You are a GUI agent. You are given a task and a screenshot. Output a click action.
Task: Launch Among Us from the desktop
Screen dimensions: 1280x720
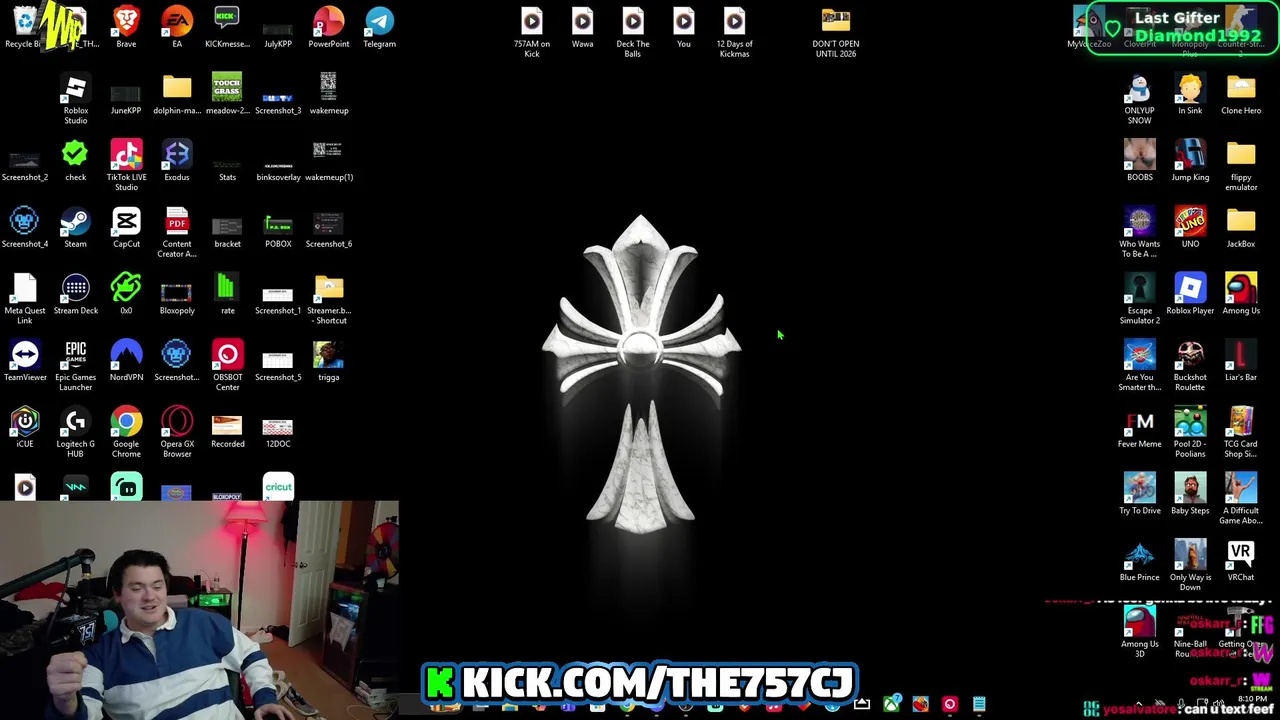(1241, 294)
